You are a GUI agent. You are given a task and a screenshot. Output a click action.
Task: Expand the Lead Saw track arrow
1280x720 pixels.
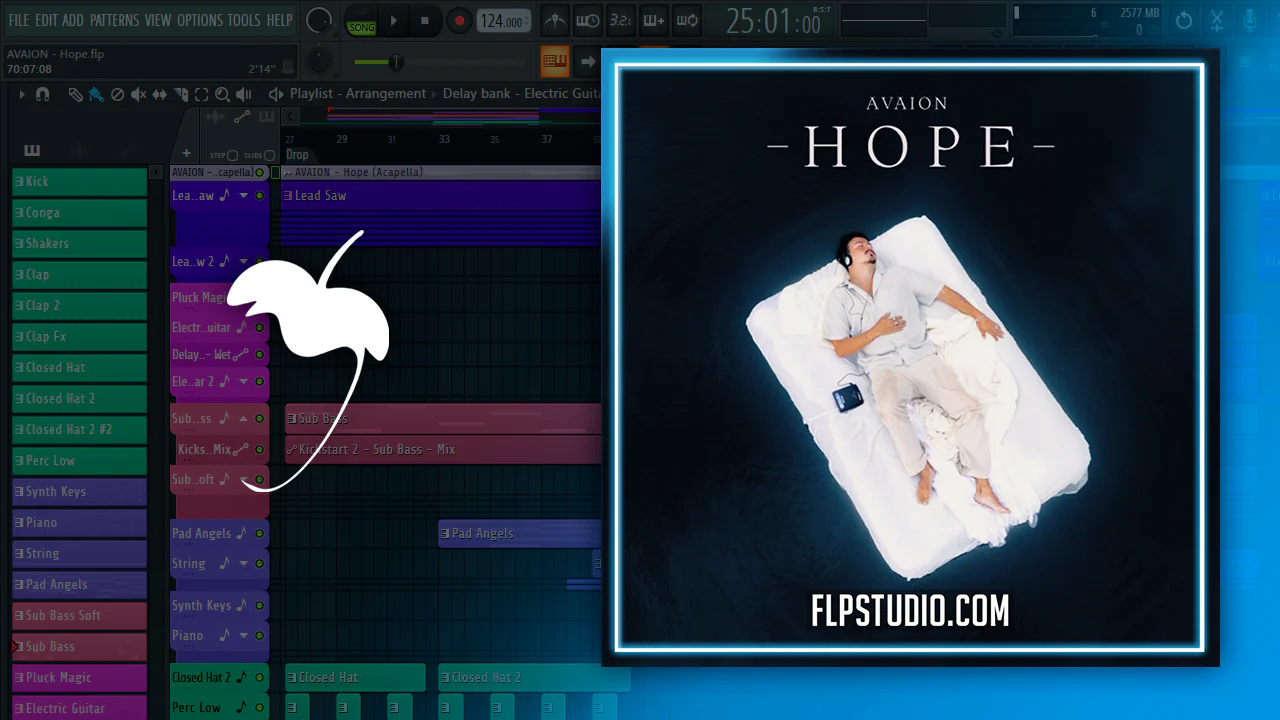(x=243, y=196)
